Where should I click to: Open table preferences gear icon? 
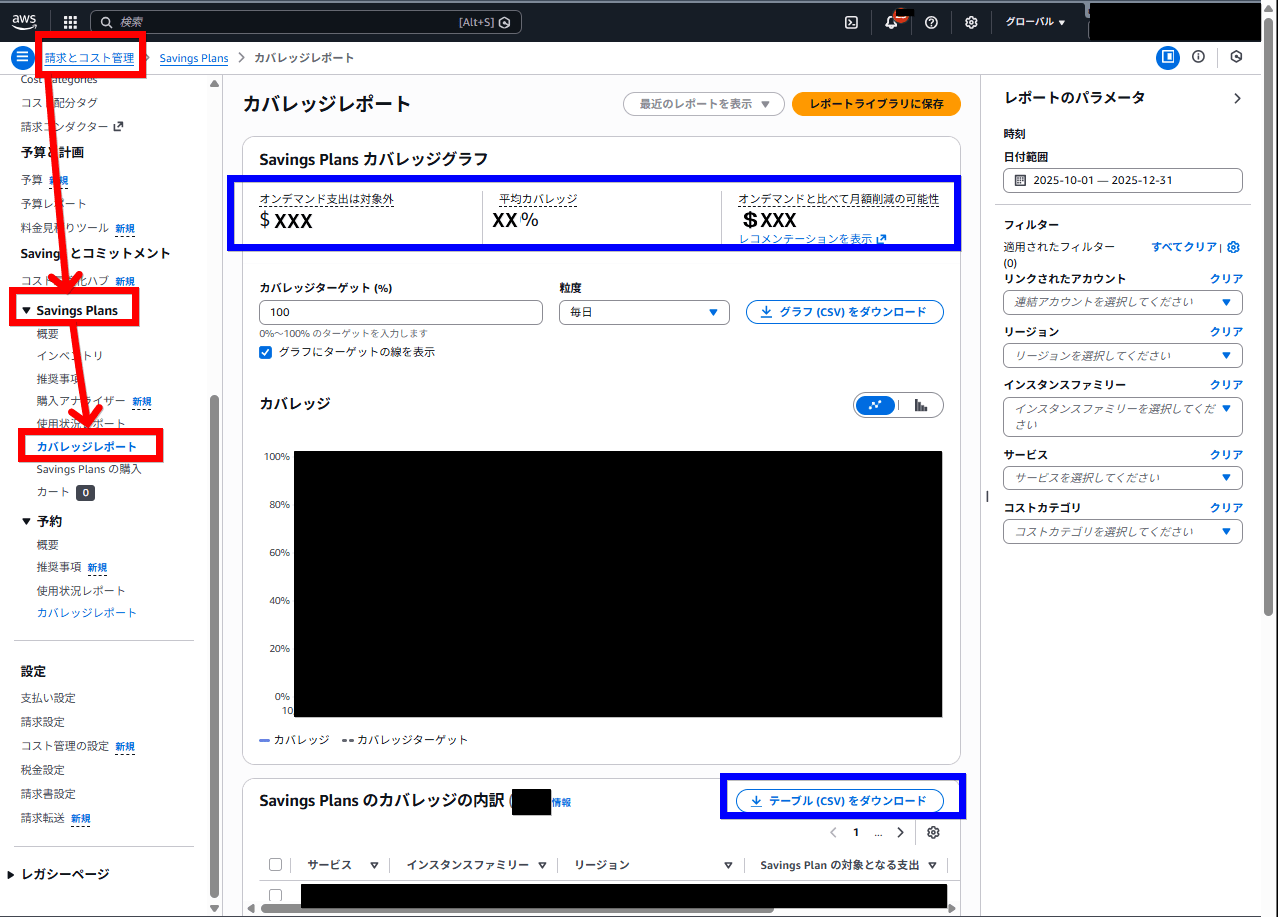coord(933,833)
